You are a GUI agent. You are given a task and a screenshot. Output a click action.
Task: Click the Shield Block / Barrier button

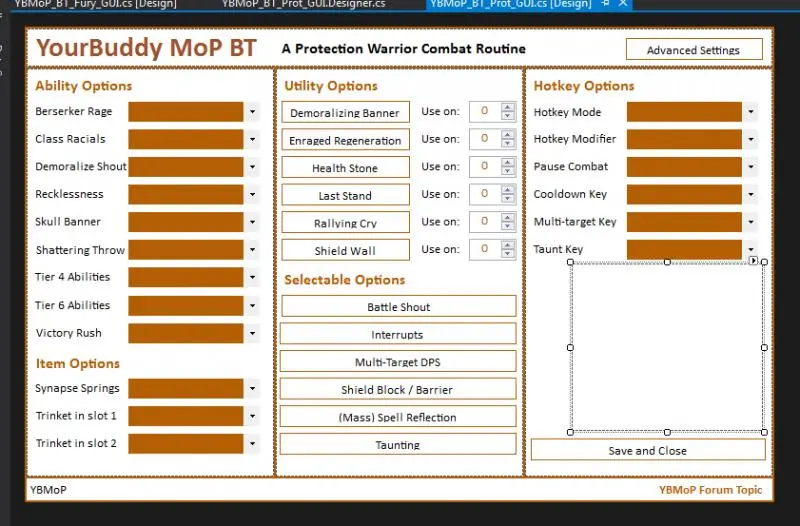pos(398,389)
